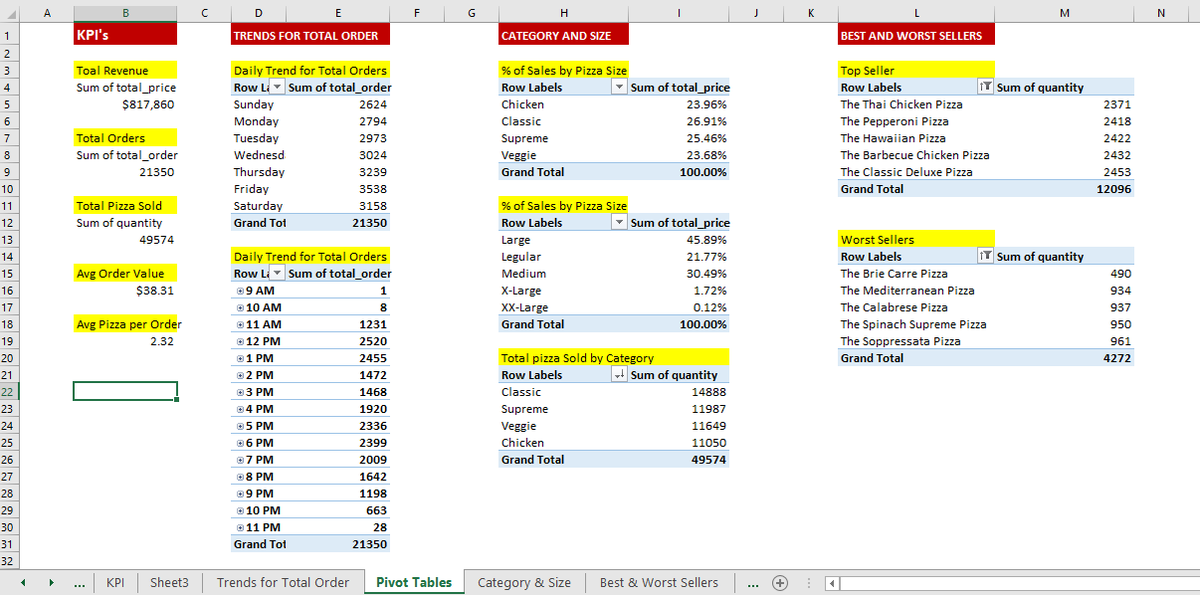Click the KPI's red header cell
1200x595 pixels.
click(125, 35)
